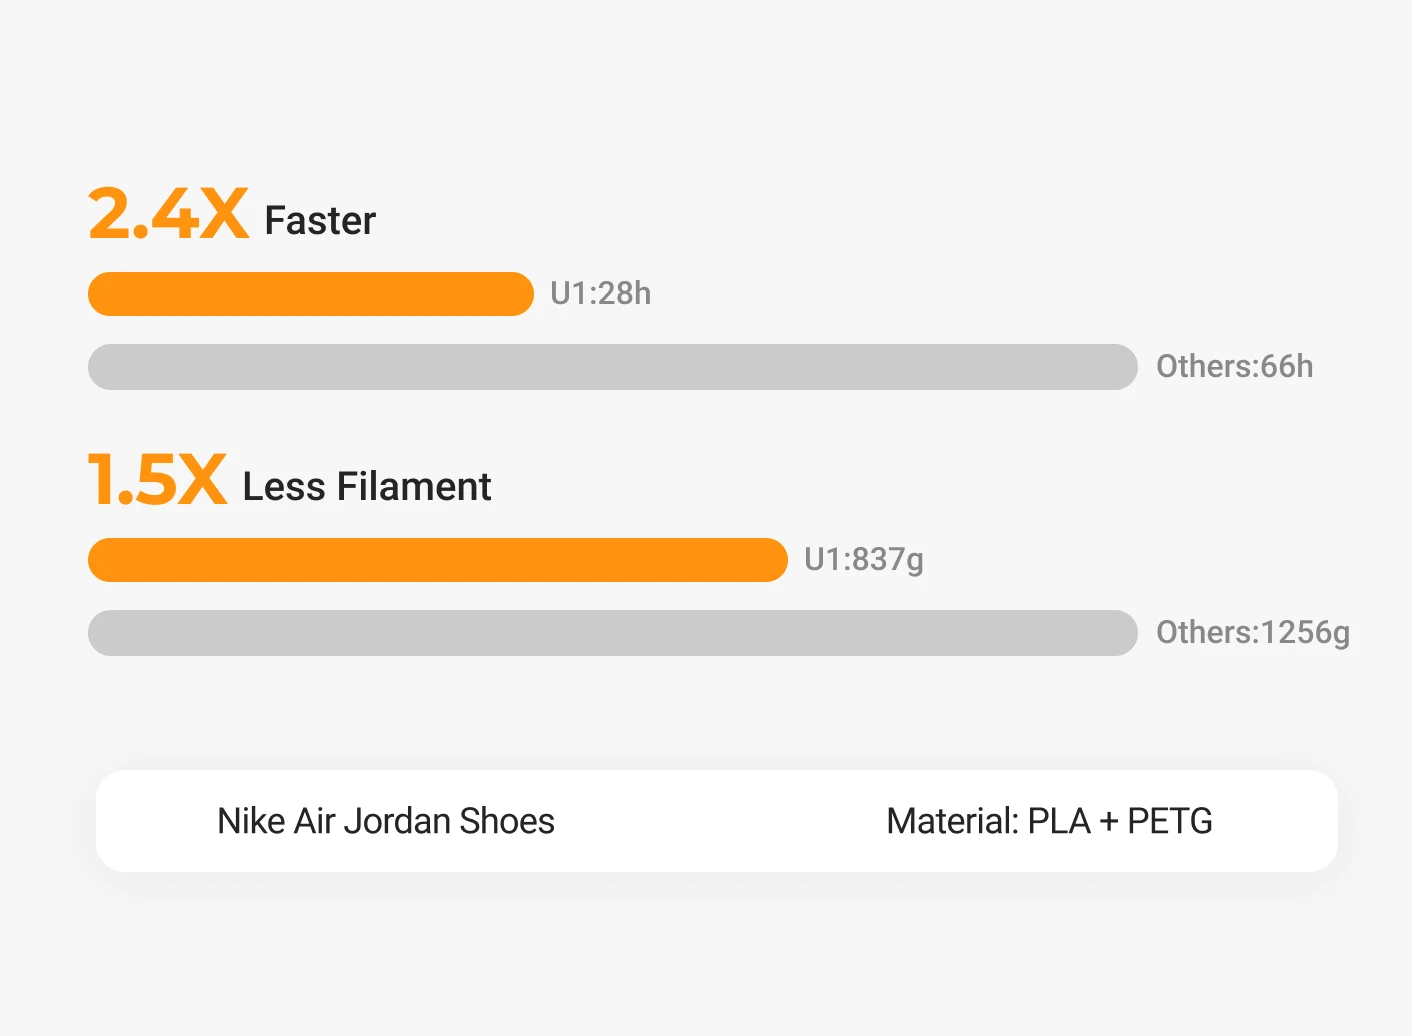Click the Material: PLA + PETG text
This screenshot has height=1036, width=1412.
tap(1049, 821)
